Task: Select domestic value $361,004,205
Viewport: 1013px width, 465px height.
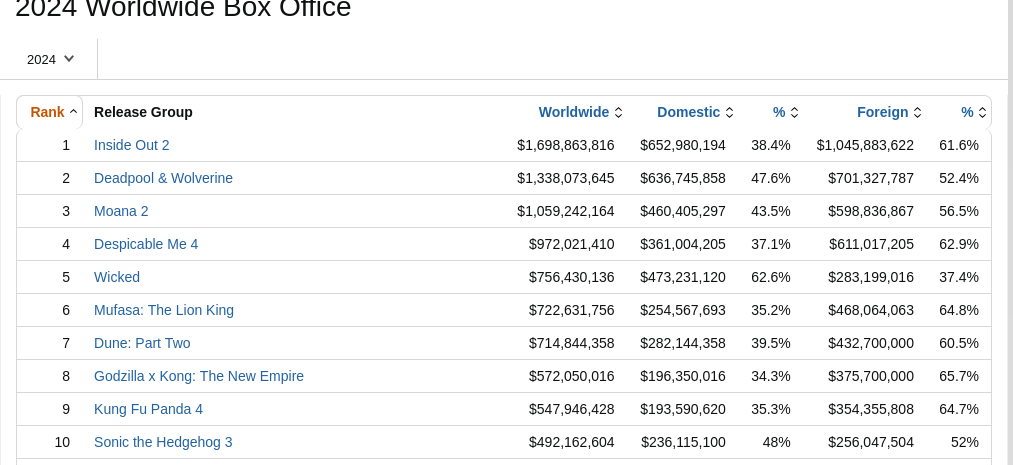Action: point(683,244)
